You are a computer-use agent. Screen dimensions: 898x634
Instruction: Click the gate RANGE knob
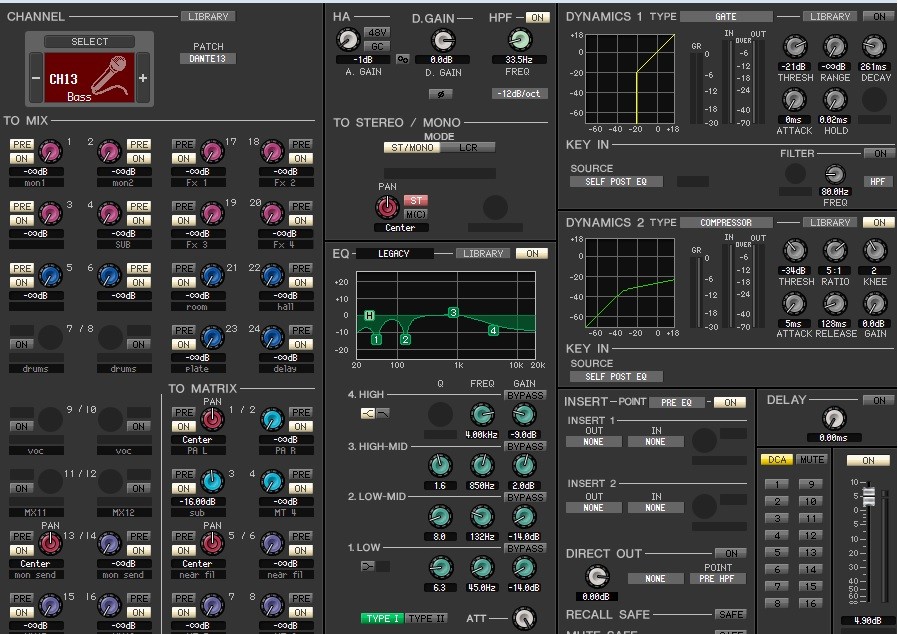(835, 47)
